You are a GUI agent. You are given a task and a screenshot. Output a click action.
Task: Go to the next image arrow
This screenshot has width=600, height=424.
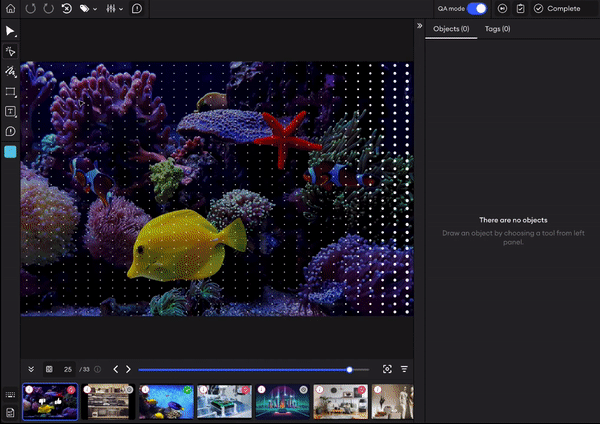coord(128,369)
